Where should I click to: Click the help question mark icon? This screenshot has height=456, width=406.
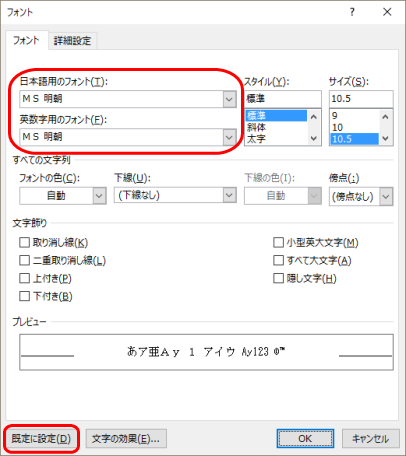[352, 12]
